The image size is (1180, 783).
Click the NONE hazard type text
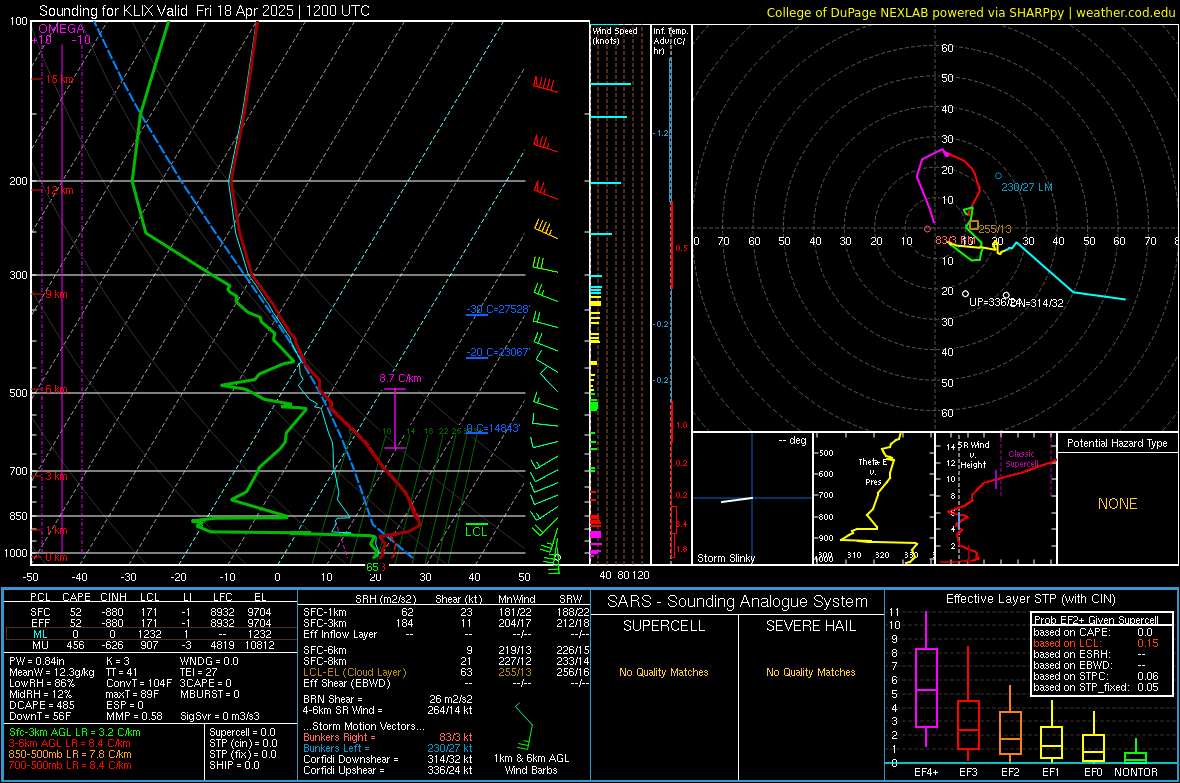(1117, 504)
